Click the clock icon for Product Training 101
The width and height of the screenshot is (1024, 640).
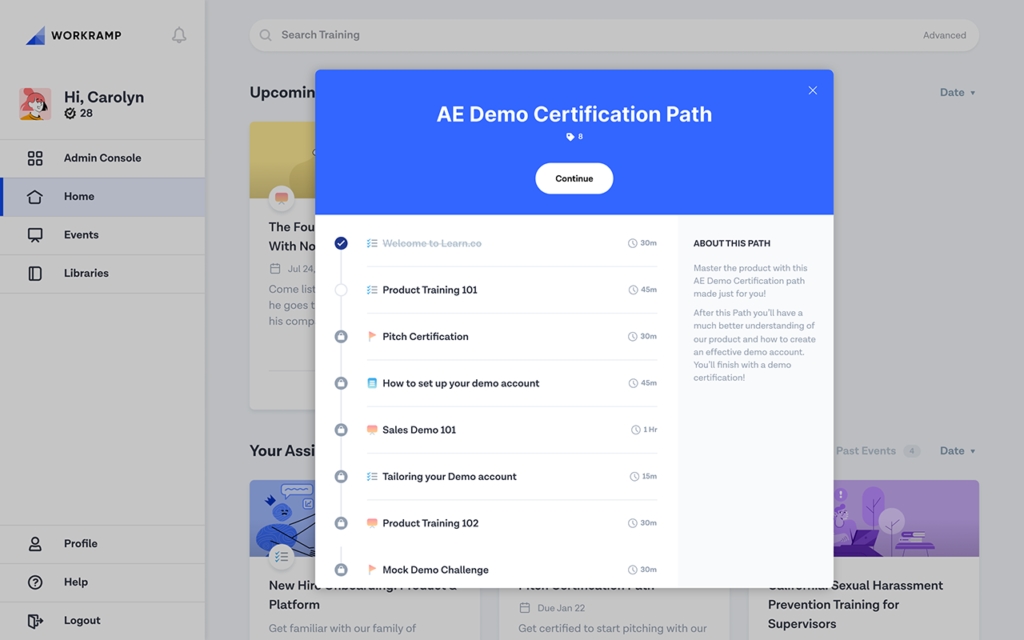click(x=633, y=290)
